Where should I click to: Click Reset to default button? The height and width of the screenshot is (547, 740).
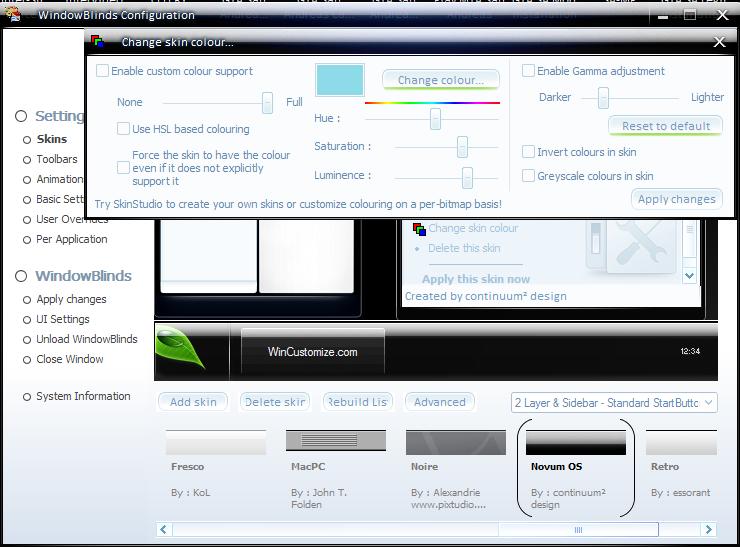pos(665,126)
